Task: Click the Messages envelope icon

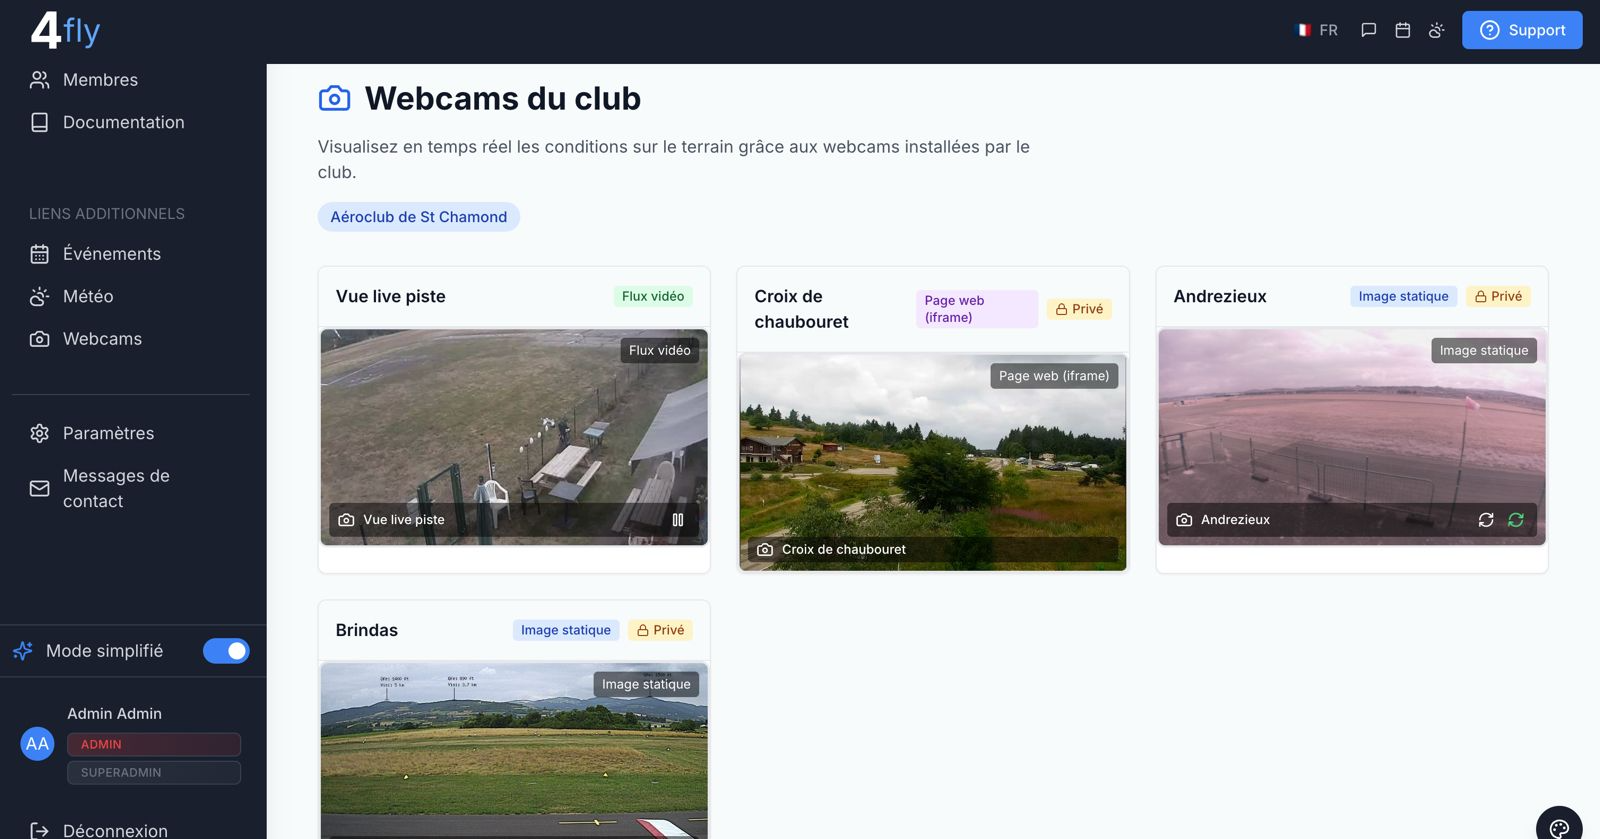Action: 39,488
